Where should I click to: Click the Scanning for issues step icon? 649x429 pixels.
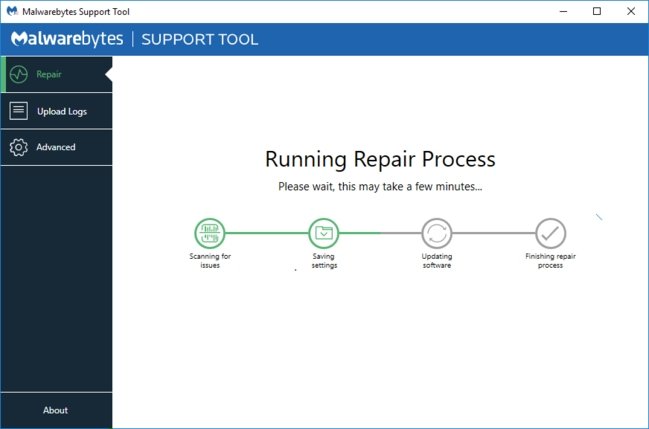(x=210, y=234)
